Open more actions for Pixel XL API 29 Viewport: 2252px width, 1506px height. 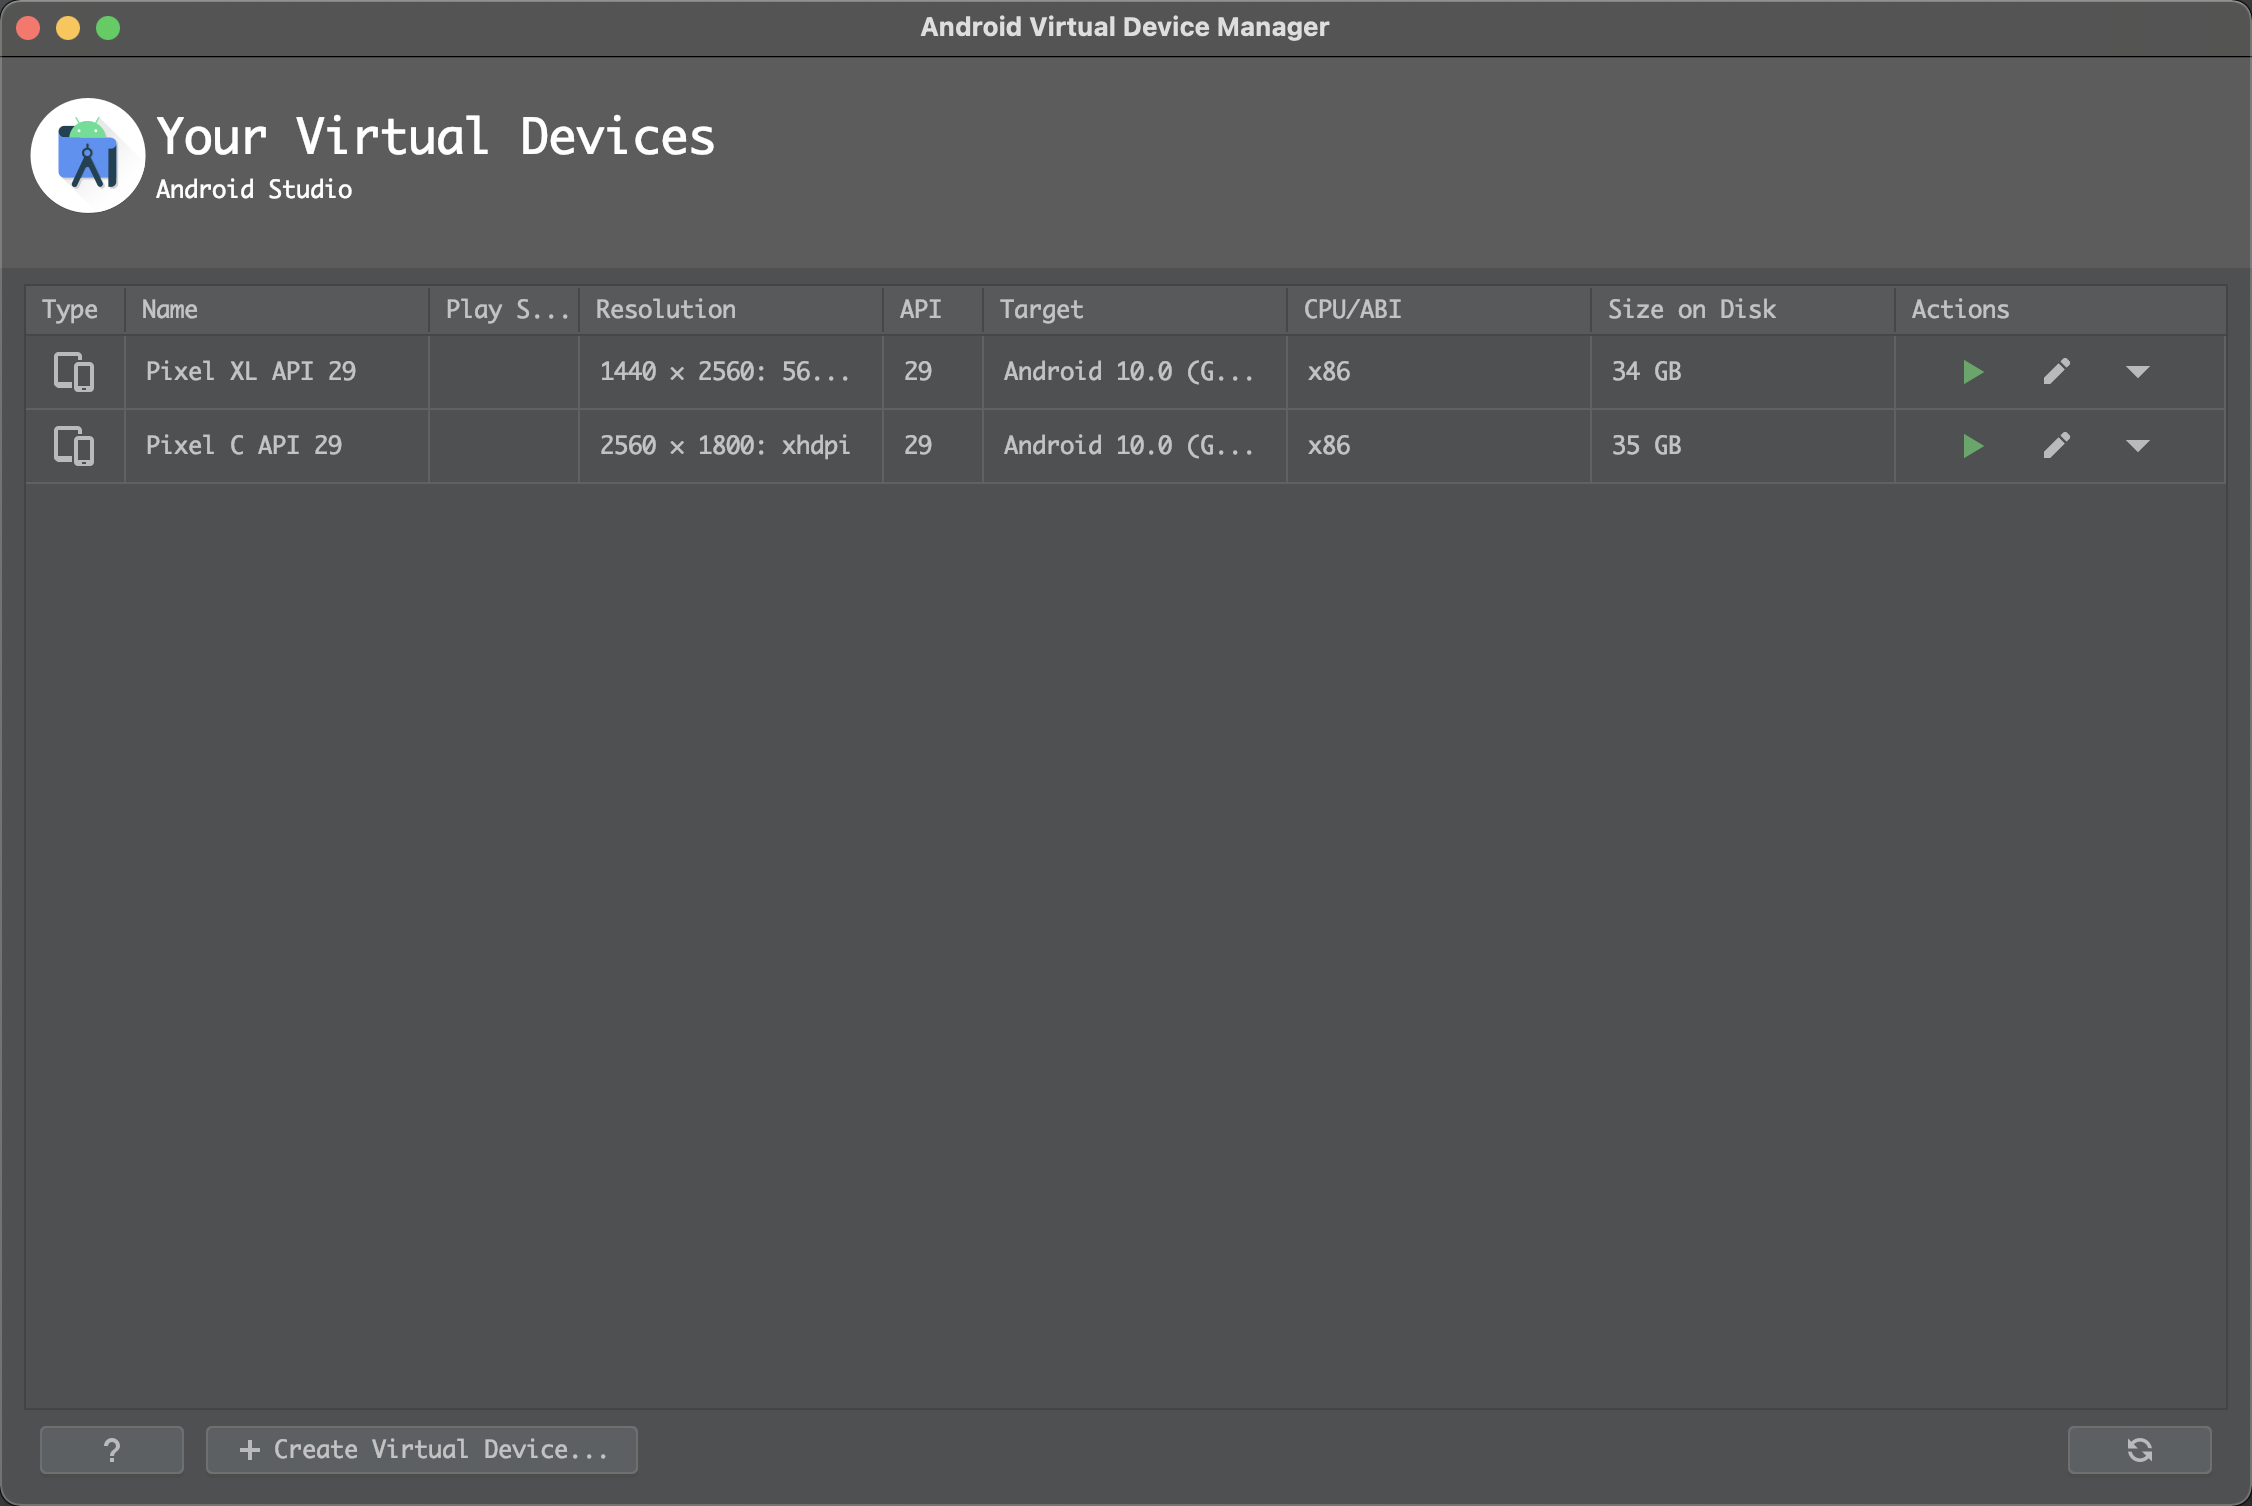coord(2137,372)
